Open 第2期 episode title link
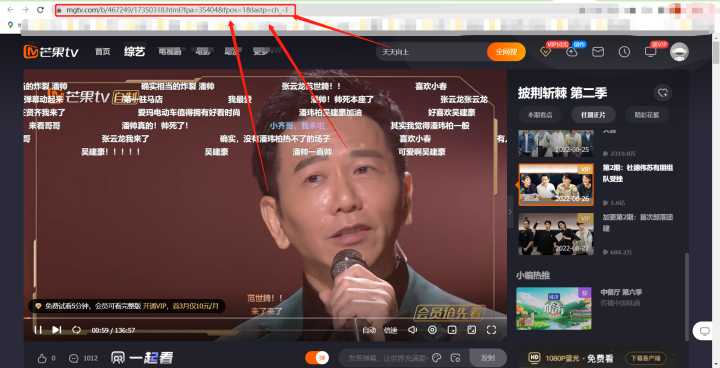The image size is (720, 368). (x=638, y=173)
